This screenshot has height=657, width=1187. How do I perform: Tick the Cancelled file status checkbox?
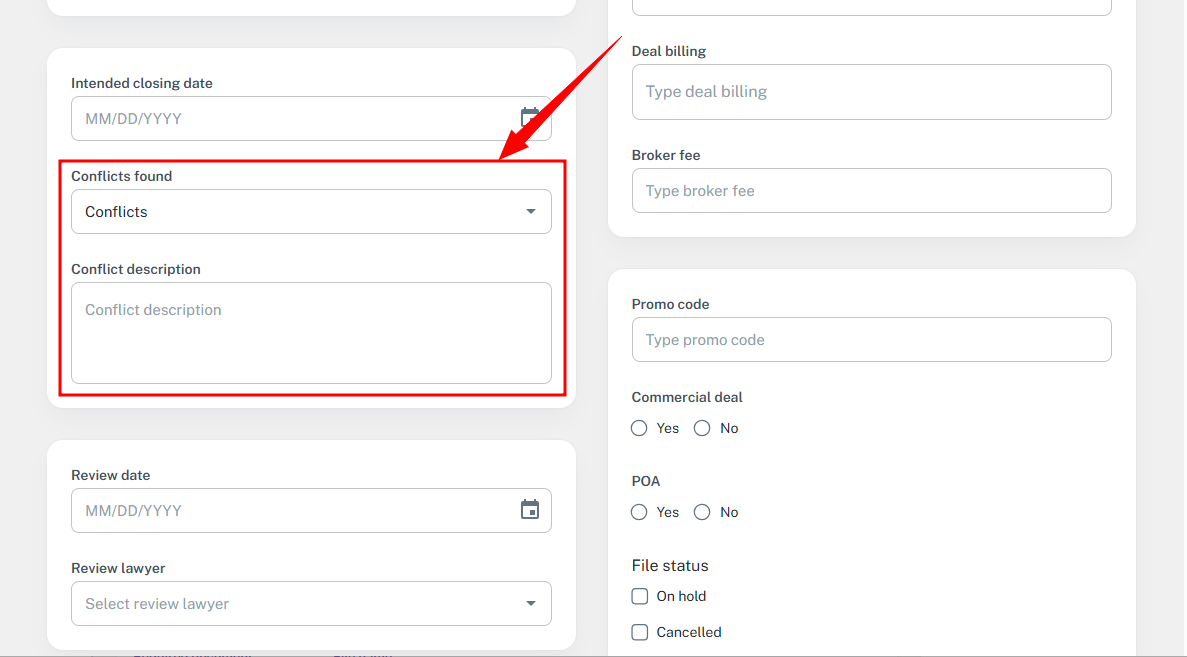pyautogui.click(x=640, y=632)
